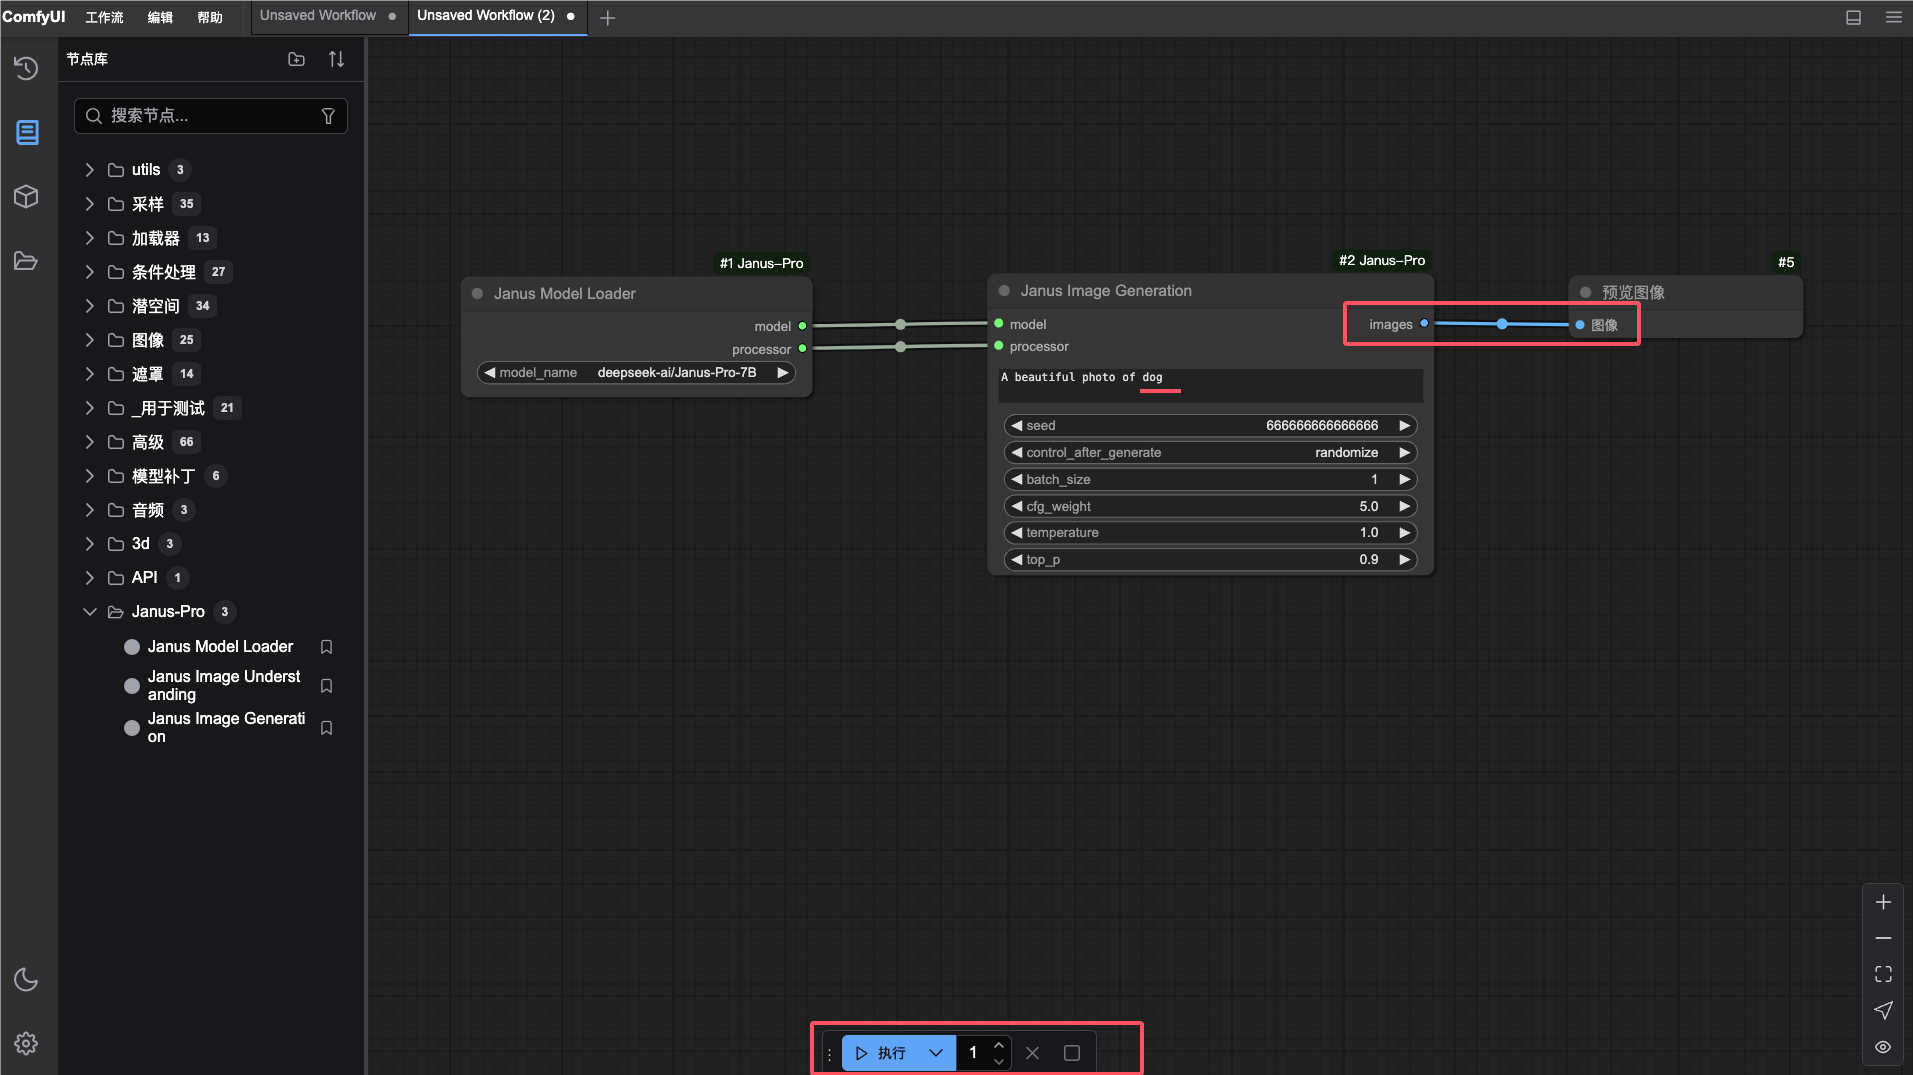Expand the _用于测试 folder

pos(89,408)
